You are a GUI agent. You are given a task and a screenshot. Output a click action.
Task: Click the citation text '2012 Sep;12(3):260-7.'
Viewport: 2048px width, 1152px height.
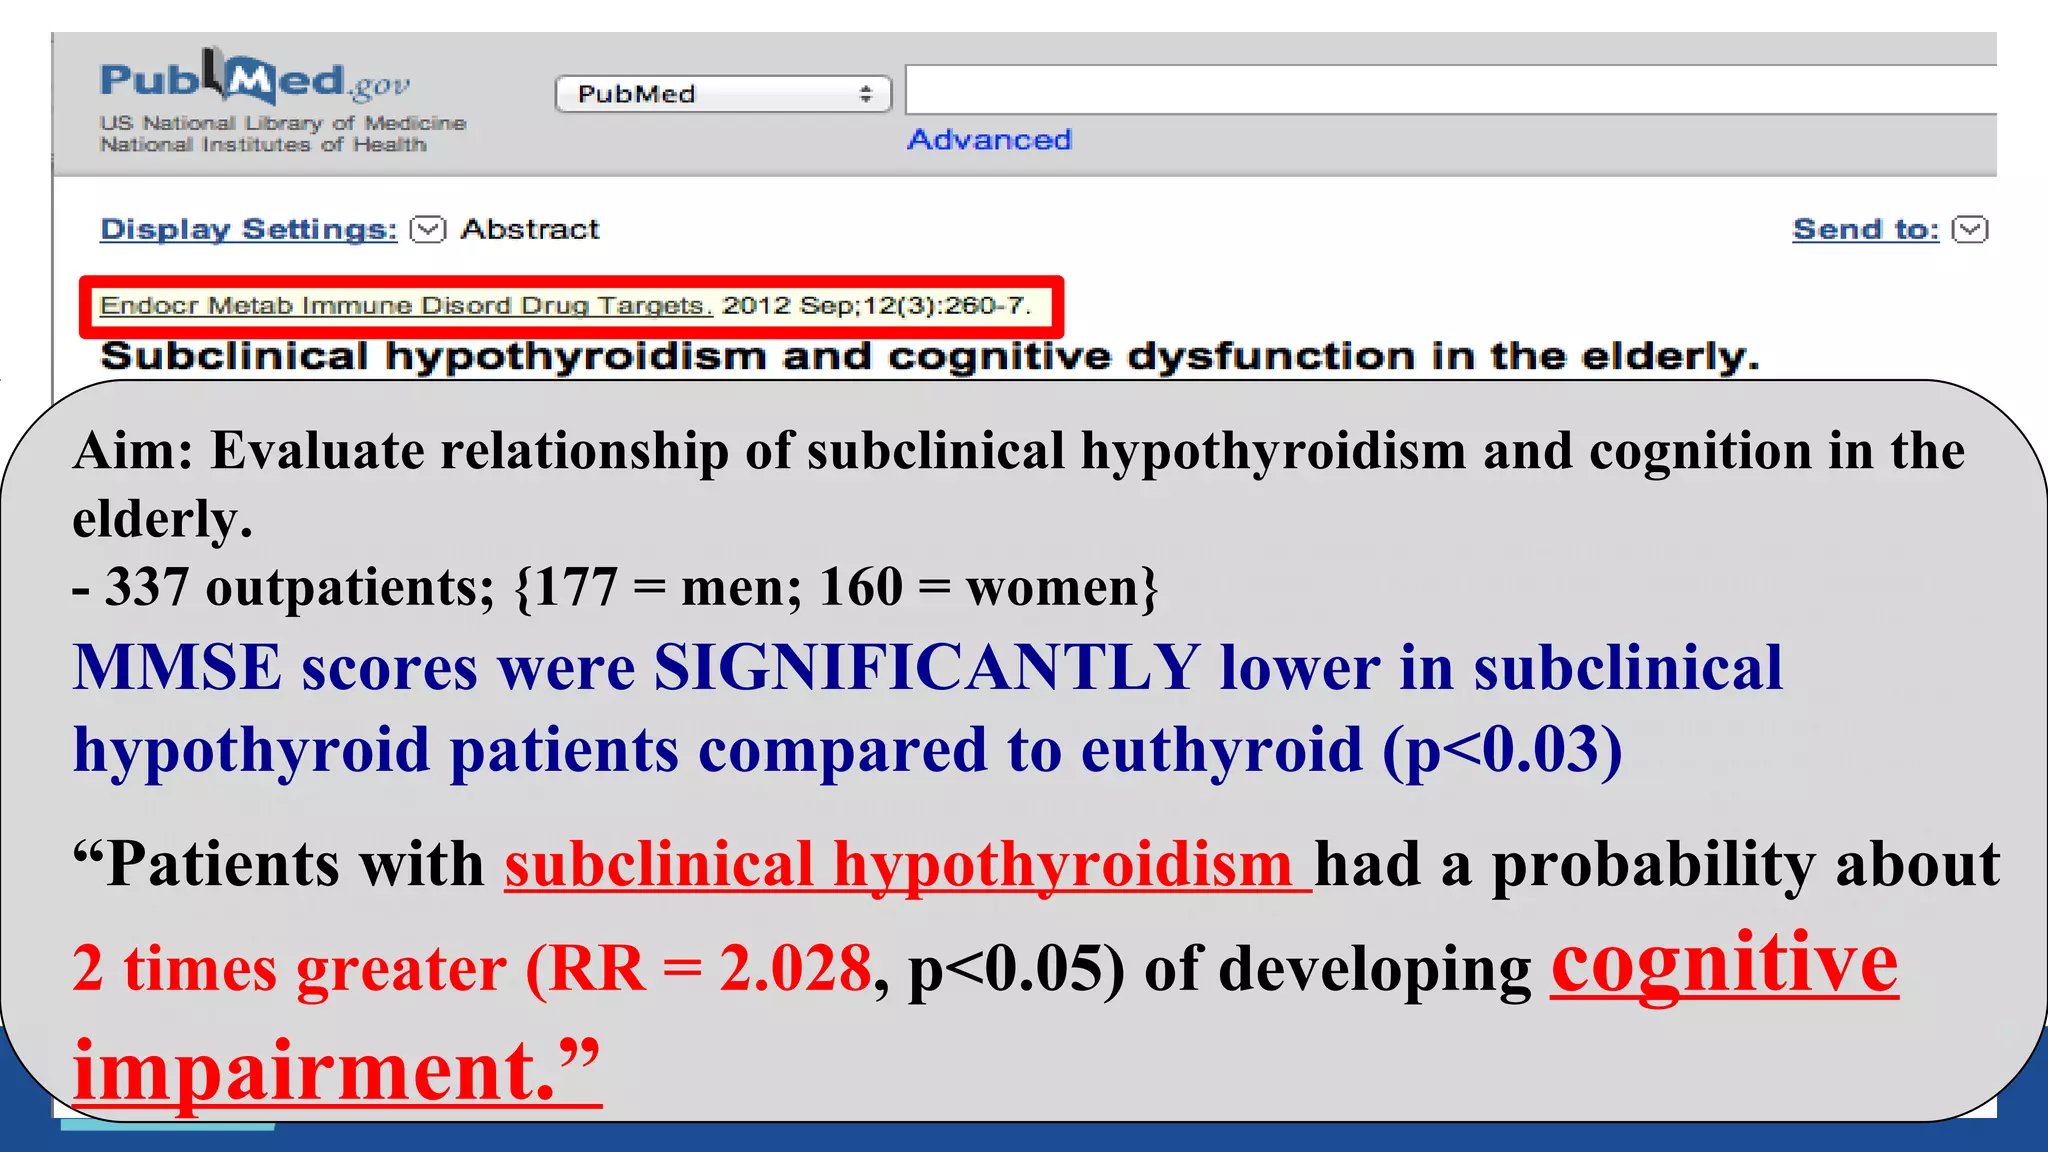pos(876,305)
